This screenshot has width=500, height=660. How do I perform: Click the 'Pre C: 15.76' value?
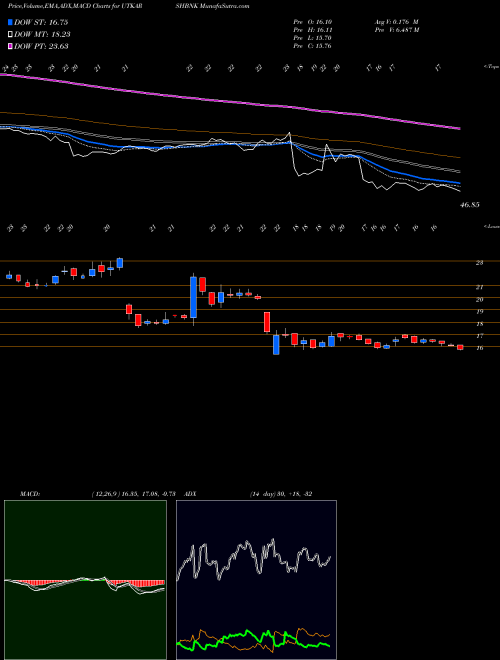[x=312, y=46]
